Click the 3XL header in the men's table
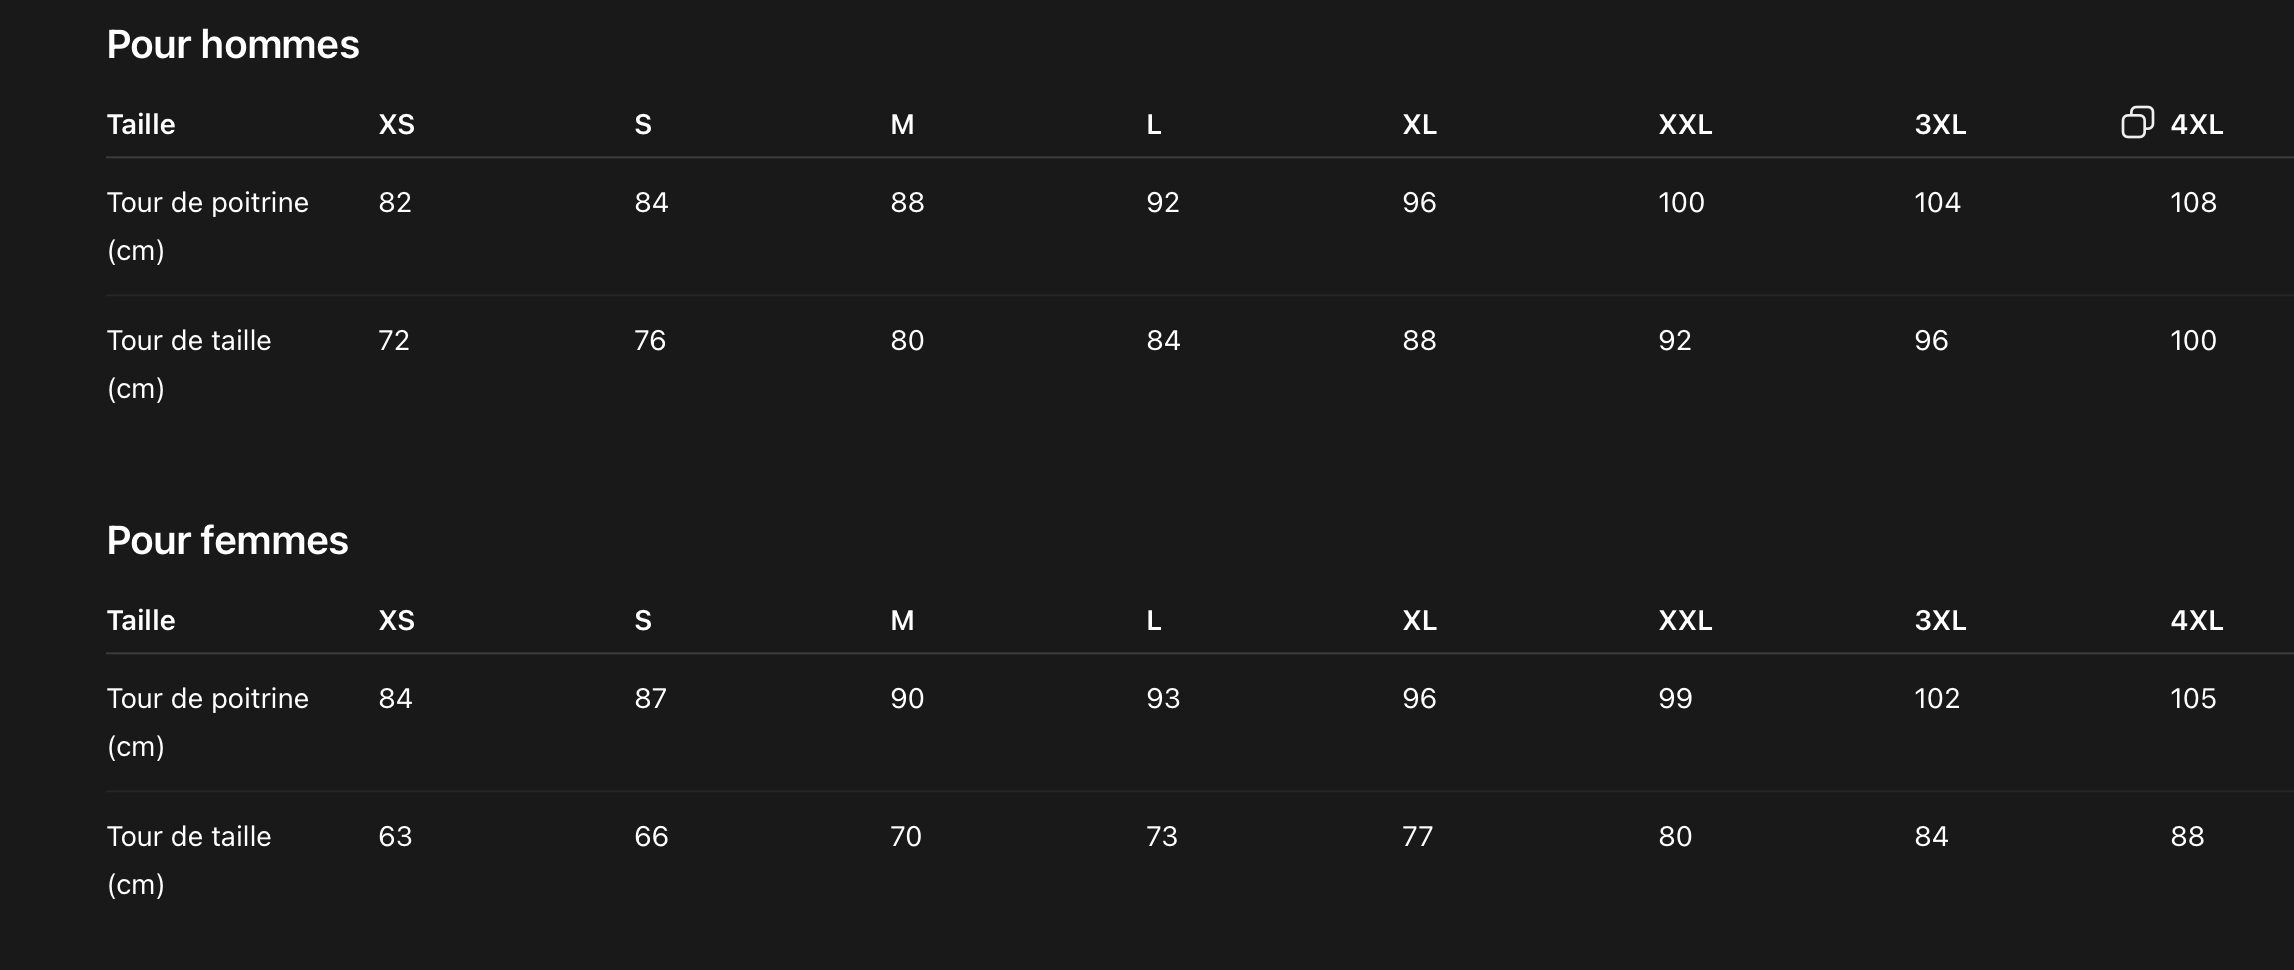The height and width of the screenshot is (970, 2294). [x=1940, y=125]
